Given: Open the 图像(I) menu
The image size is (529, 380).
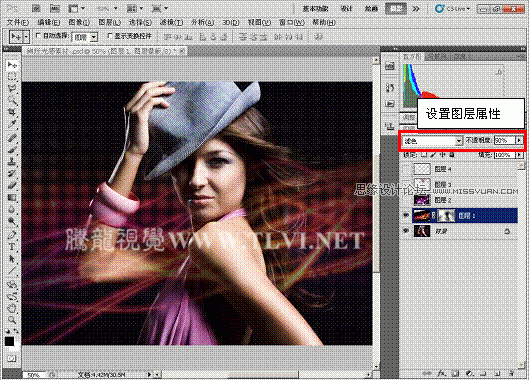Looking at the screenshot, I should click(x=79, y=22).
